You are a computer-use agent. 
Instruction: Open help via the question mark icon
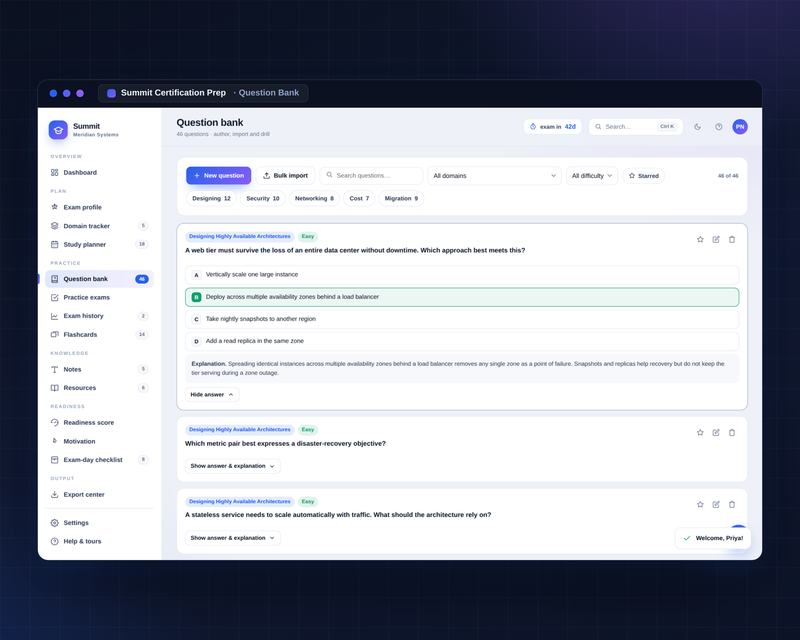(x=718, y=127)
